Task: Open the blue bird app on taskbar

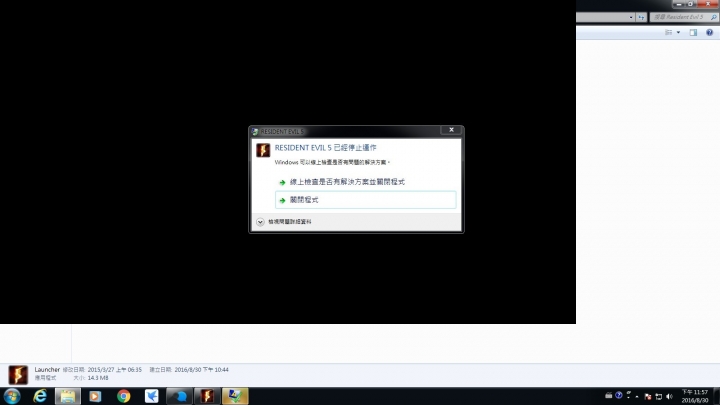Action: (x=151, y=396)
